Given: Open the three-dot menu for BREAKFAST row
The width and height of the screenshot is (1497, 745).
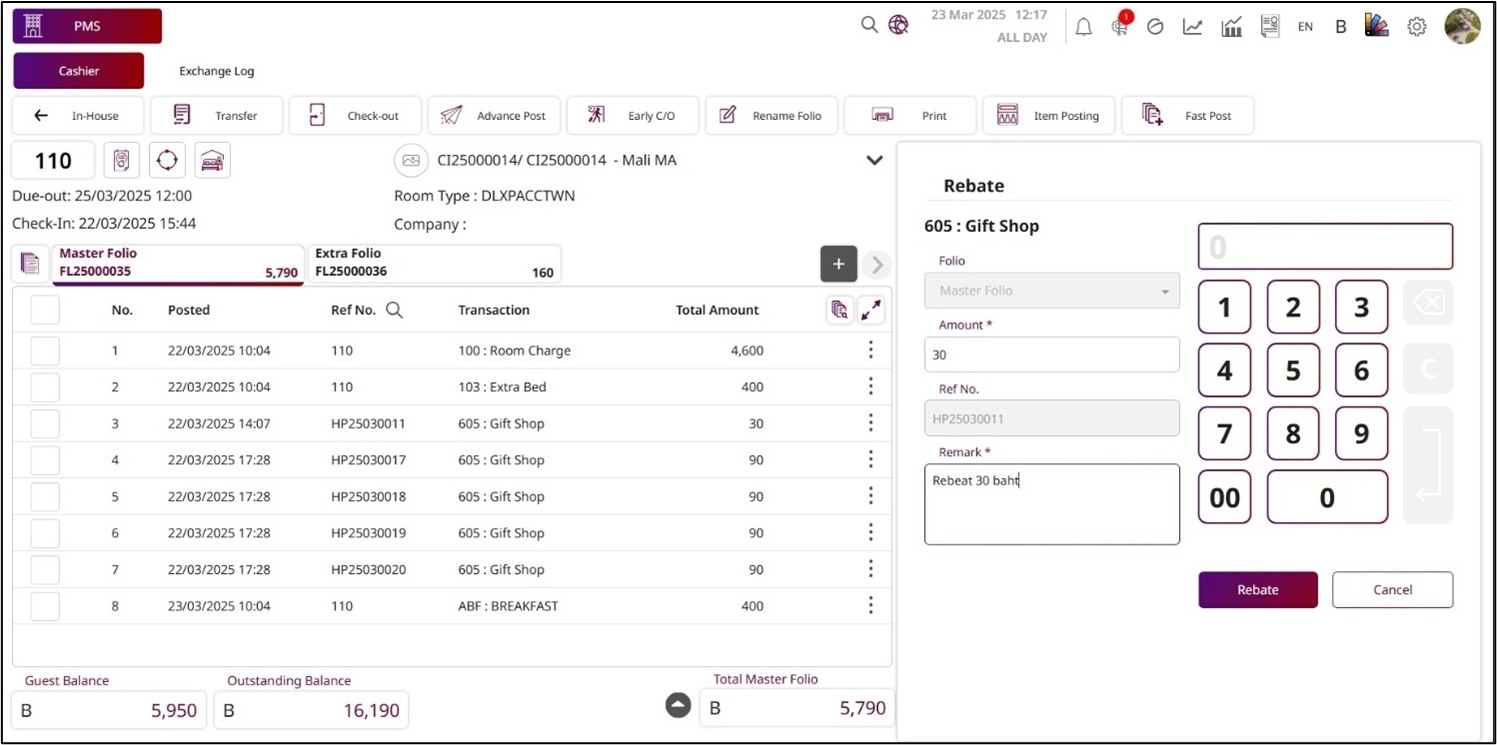Looking at the screenshot, I should [870, 605].
